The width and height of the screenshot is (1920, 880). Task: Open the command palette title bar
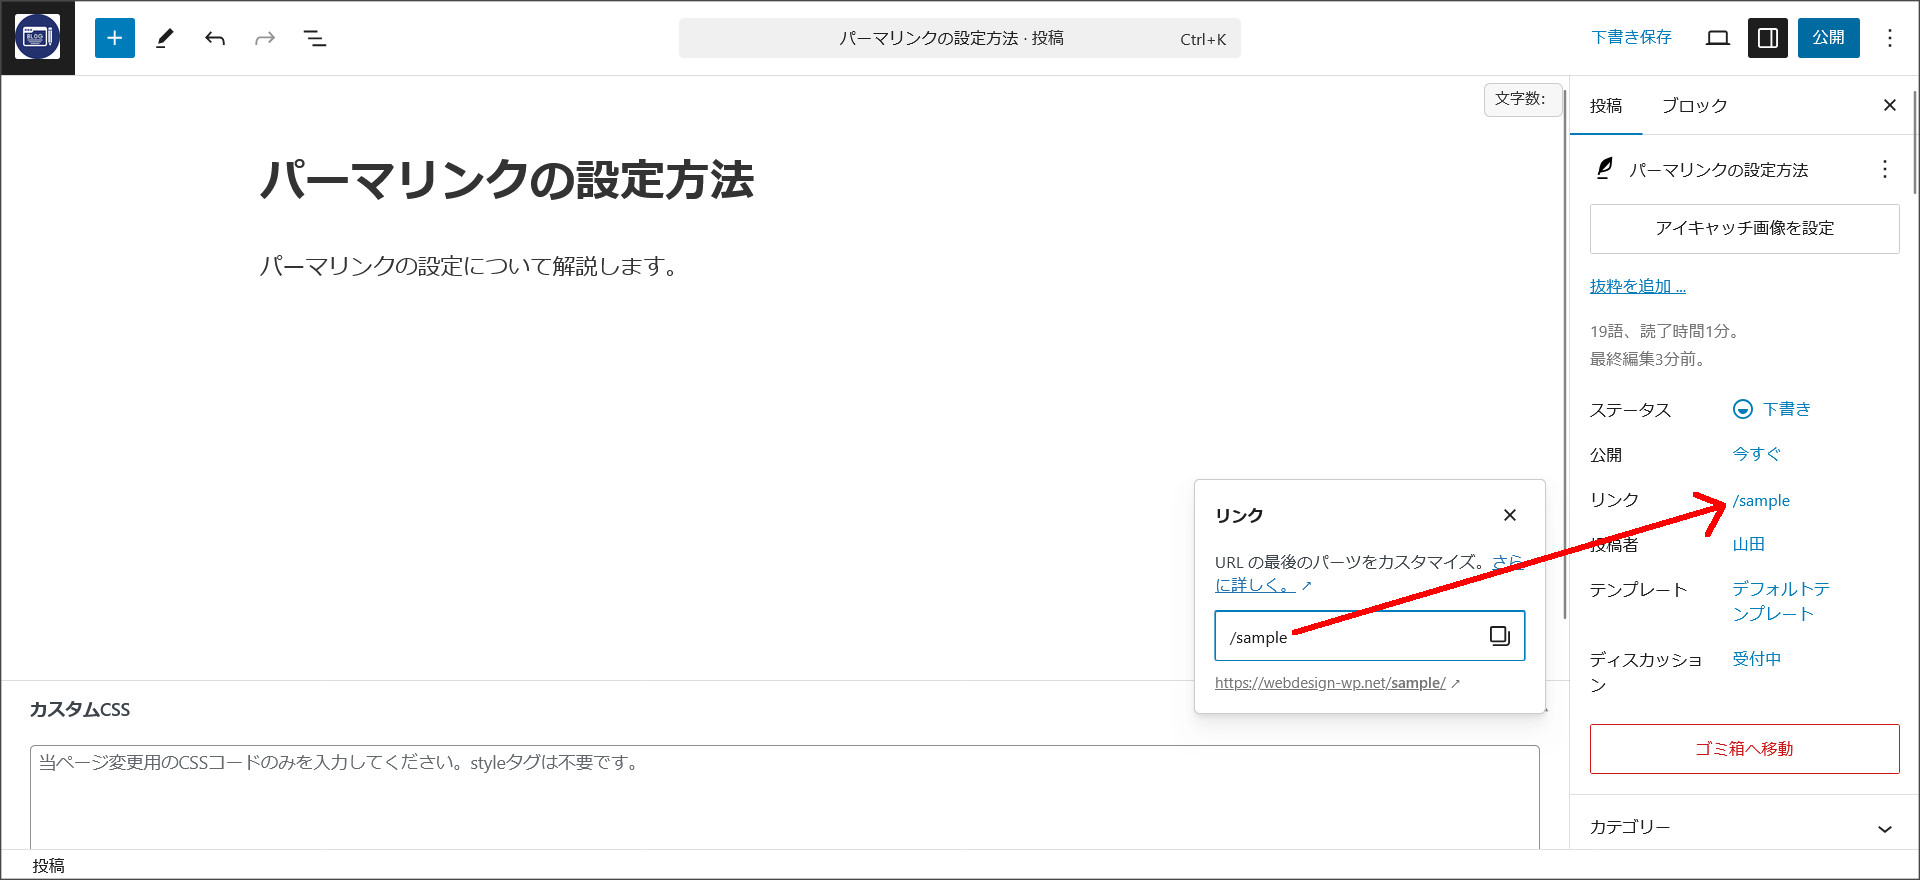(960, 38)
